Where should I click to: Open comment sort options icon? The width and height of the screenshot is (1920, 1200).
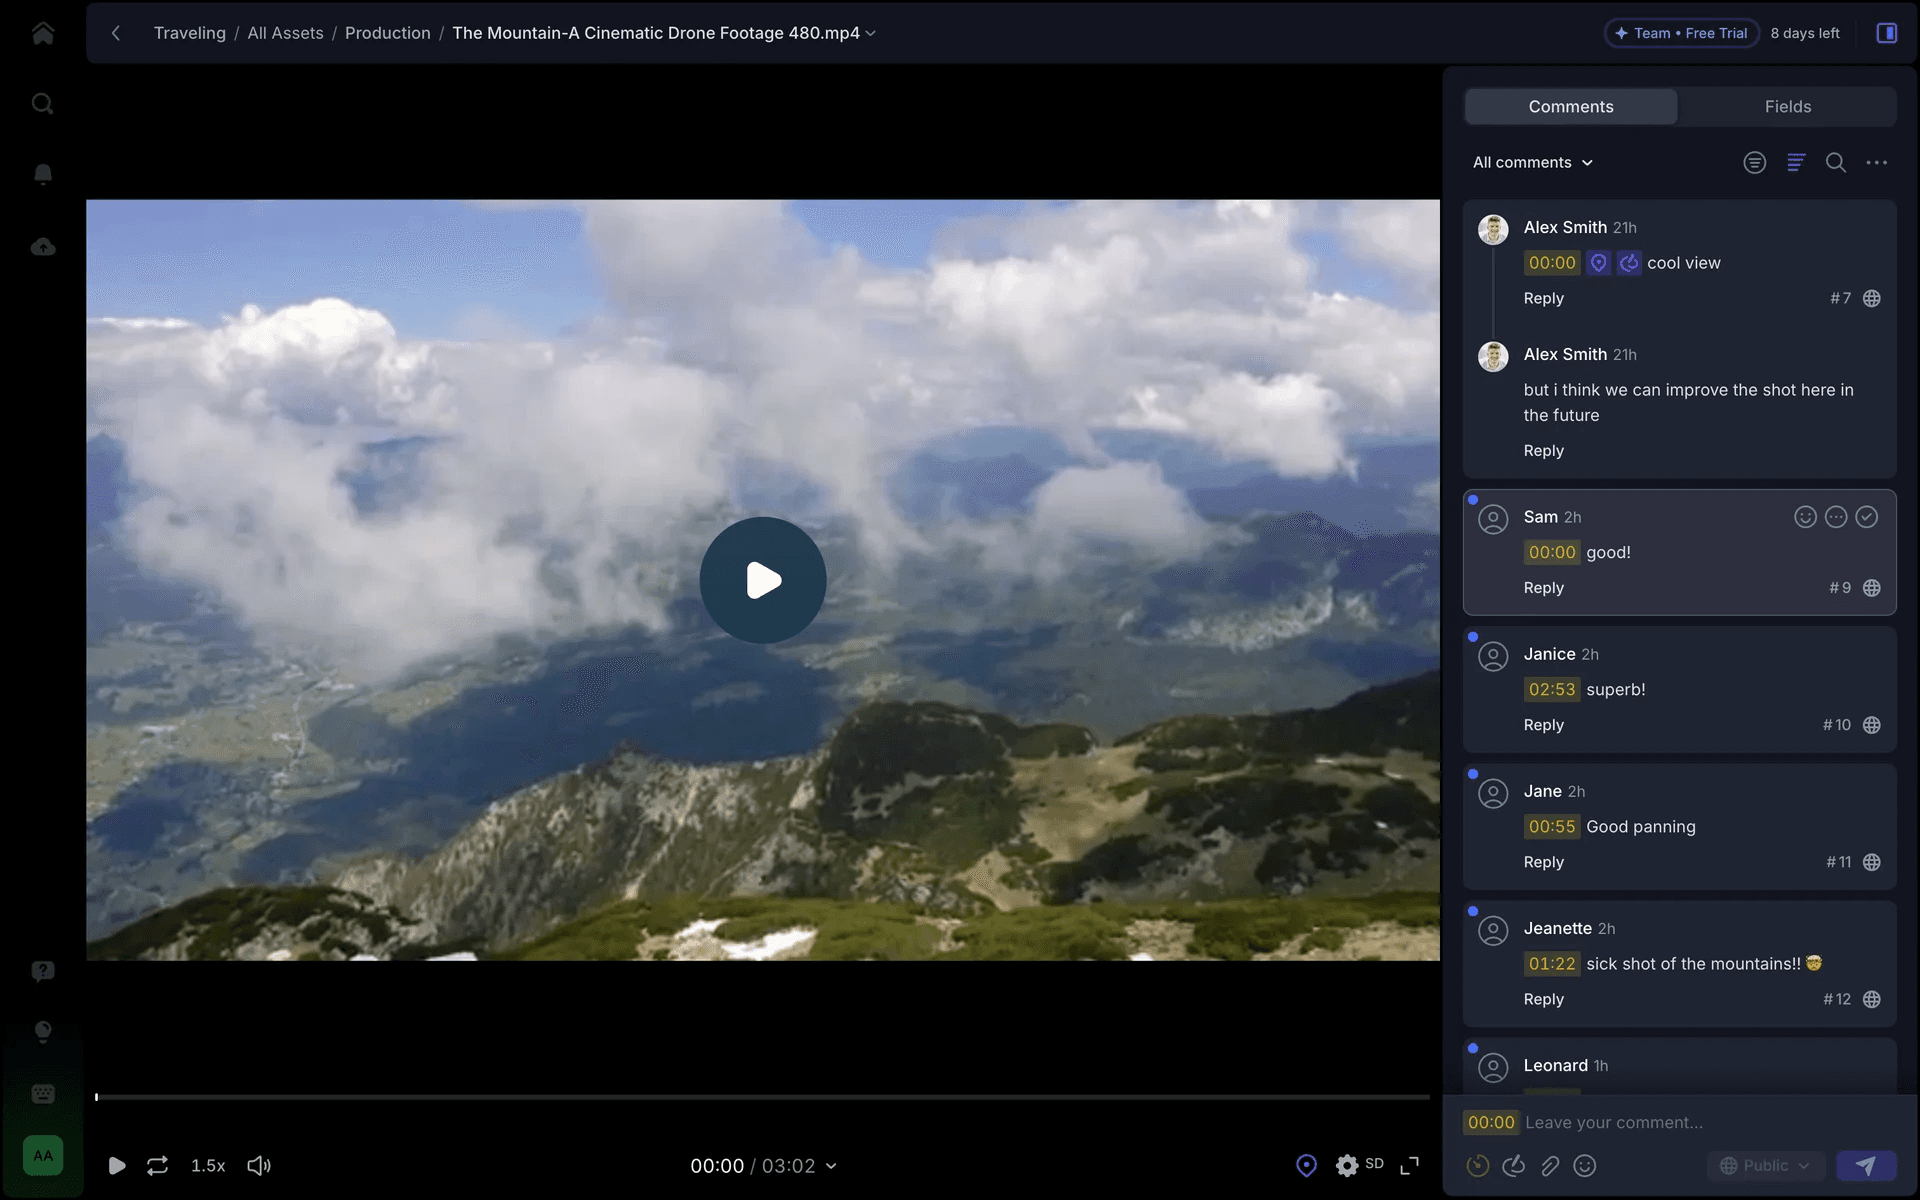(x=1796, y=163)
